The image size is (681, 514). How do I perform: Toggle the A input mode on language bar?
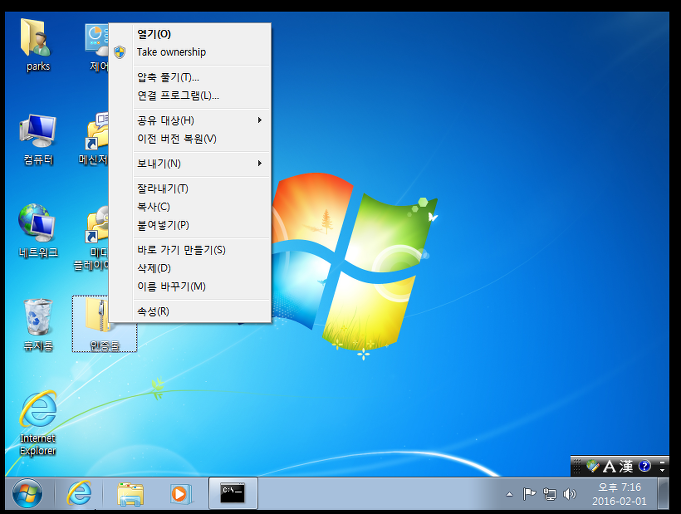tap(609, 466)
